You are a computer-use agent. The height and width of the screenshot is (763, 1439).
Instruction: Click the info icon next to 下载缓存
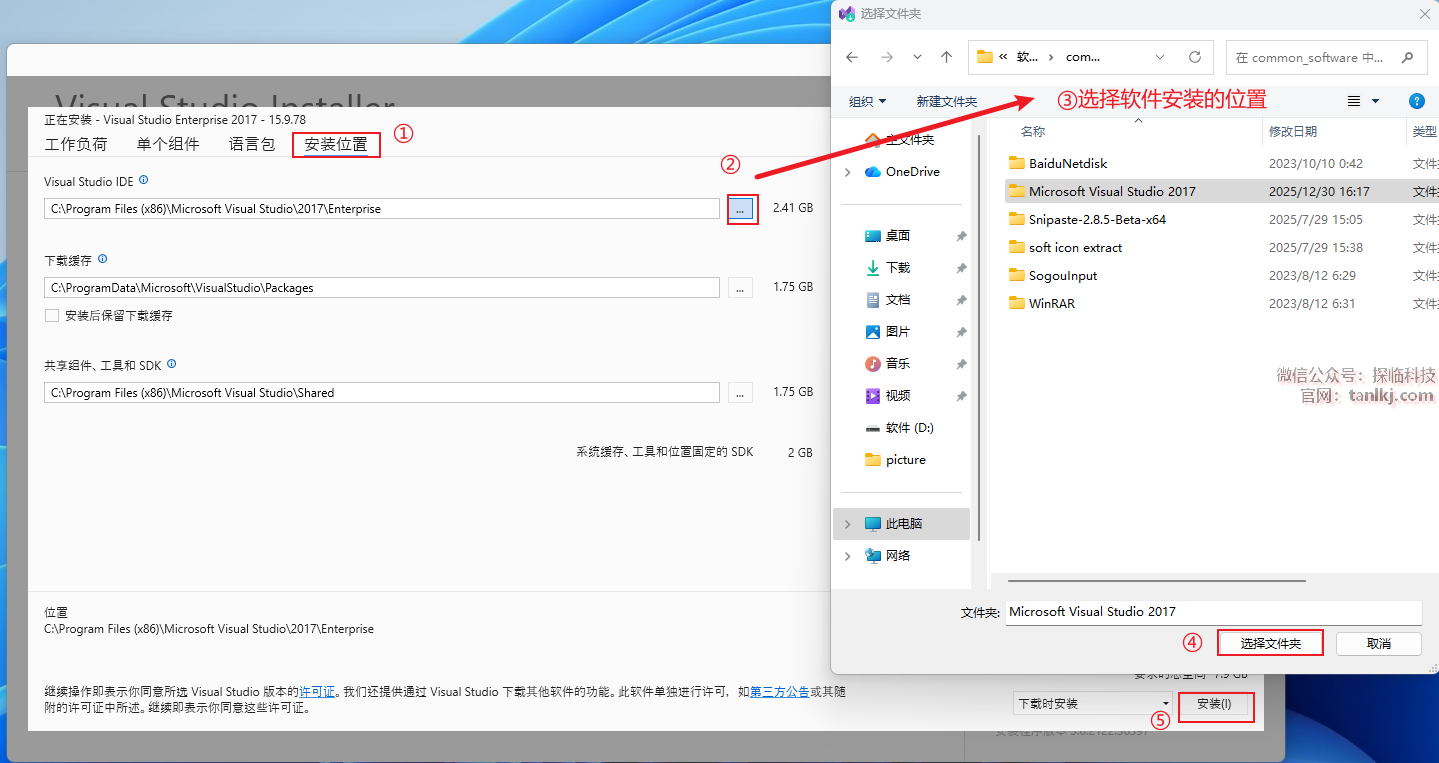pos(103,259)
